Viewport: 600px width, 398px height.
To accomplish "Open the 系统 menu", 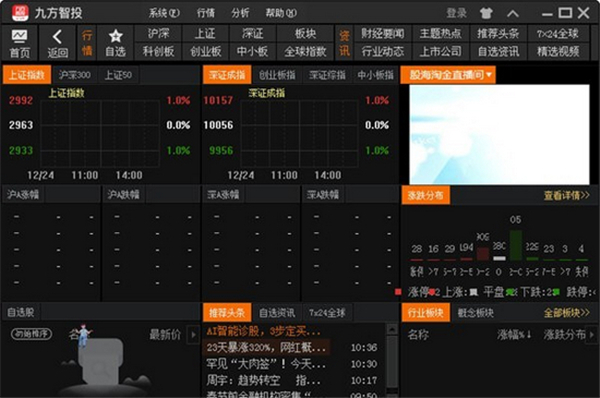I will [164, 13].
